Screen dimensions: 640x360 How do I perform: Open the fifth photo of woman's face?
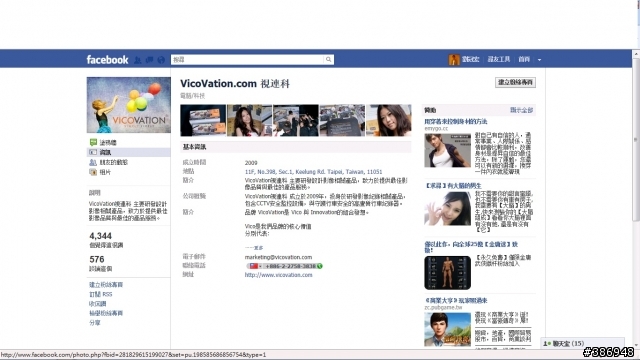389,120
